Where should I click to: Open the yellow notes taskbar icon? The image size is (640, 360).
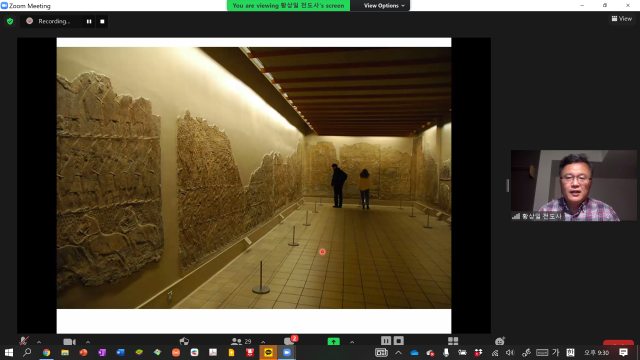[231, 352]
